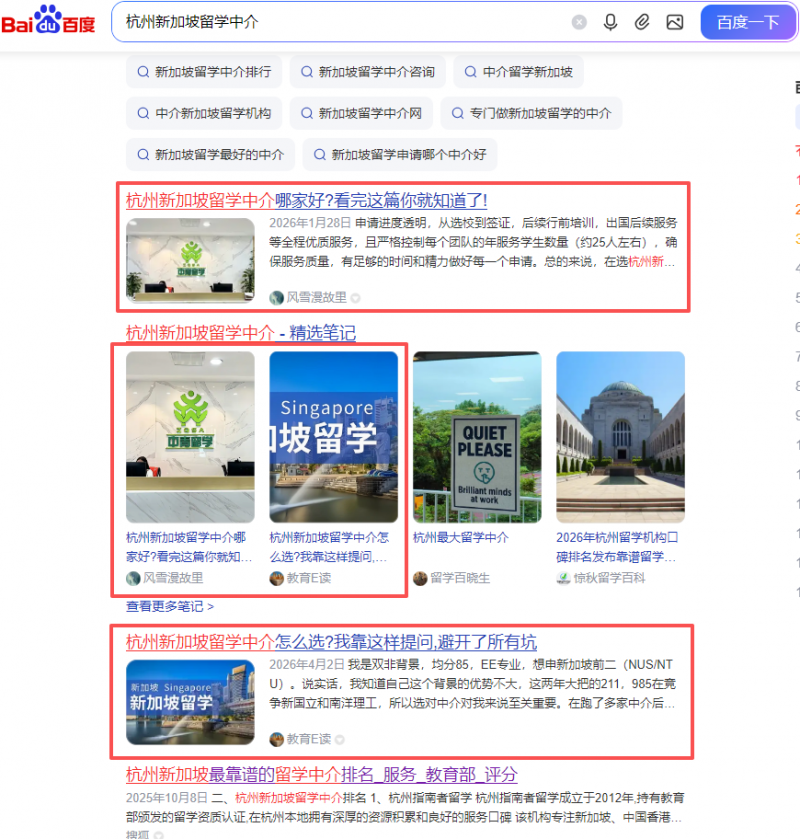Click magnifier icon in 新加坡留学中介网 chip
Image resolution: width=800 pixels, height=839 pixels.
tap(307, 113)
